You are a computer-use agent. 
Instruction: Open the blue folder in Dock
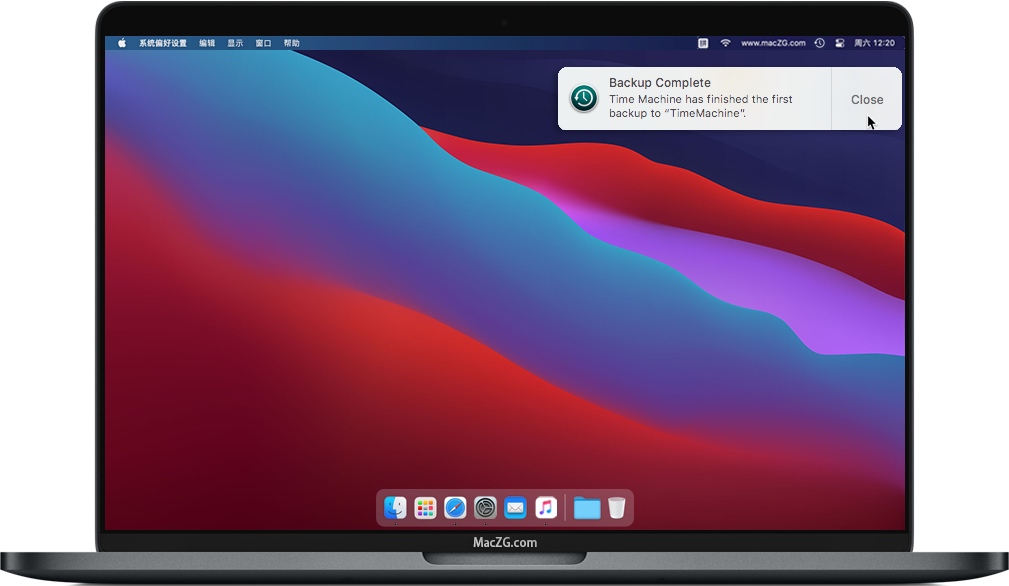(587, 508)
